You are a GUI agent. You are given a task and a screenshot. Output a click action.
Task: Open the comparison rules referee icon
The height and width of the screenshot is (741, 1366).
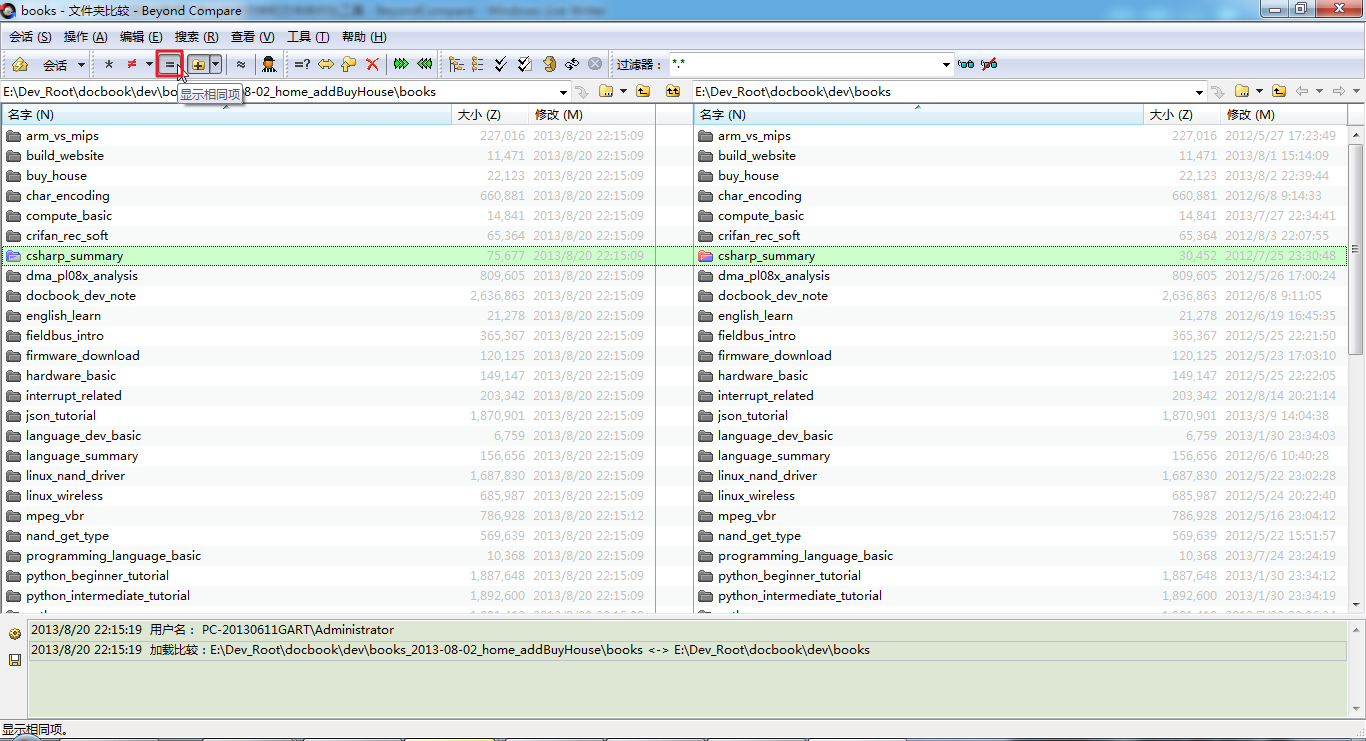pyautogui.click(x=269, y=65)
